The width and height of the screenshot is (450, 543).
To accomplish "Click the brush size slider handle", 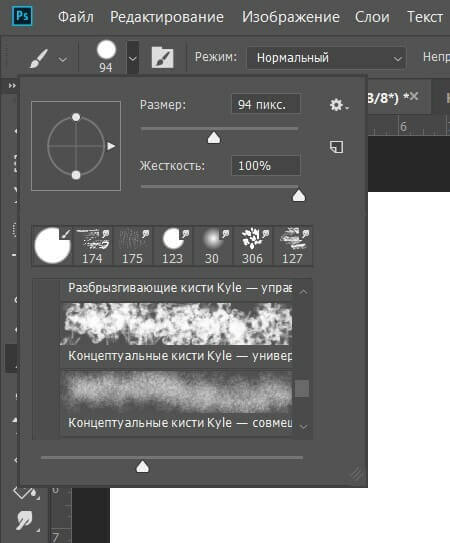I will [x=214, y=137].
